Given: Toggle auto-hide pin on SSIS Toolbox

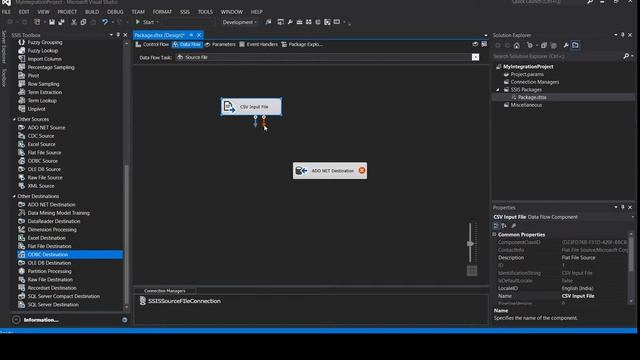Looking at the screenshot, I should coord(118,35).
